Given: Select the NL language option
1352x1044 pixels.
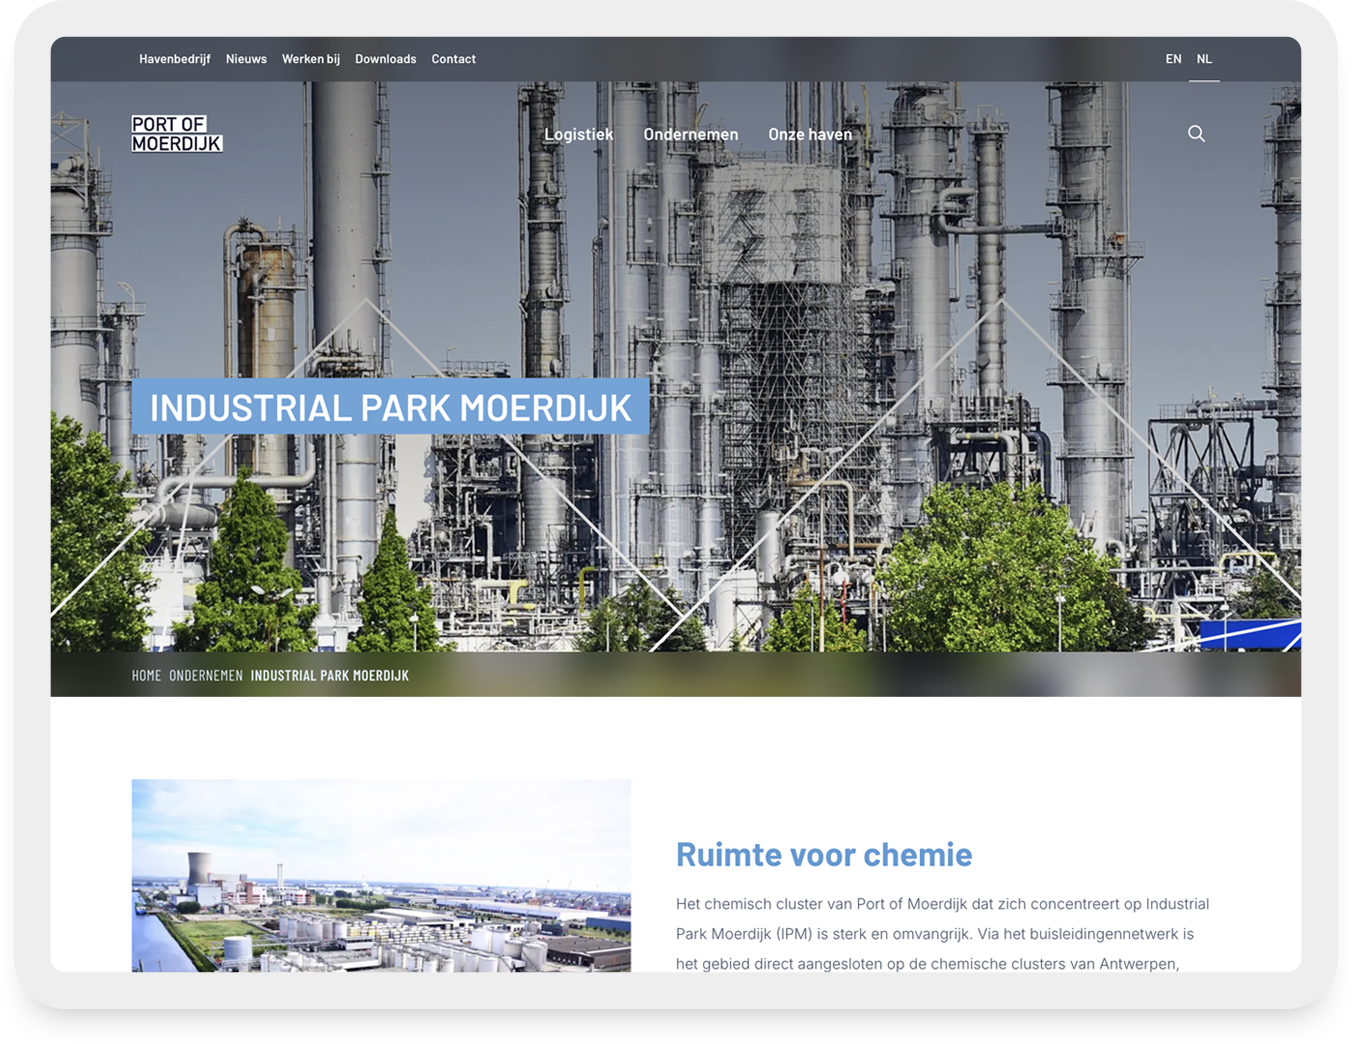Looking at the screenshot, I should pos(1204,59).
